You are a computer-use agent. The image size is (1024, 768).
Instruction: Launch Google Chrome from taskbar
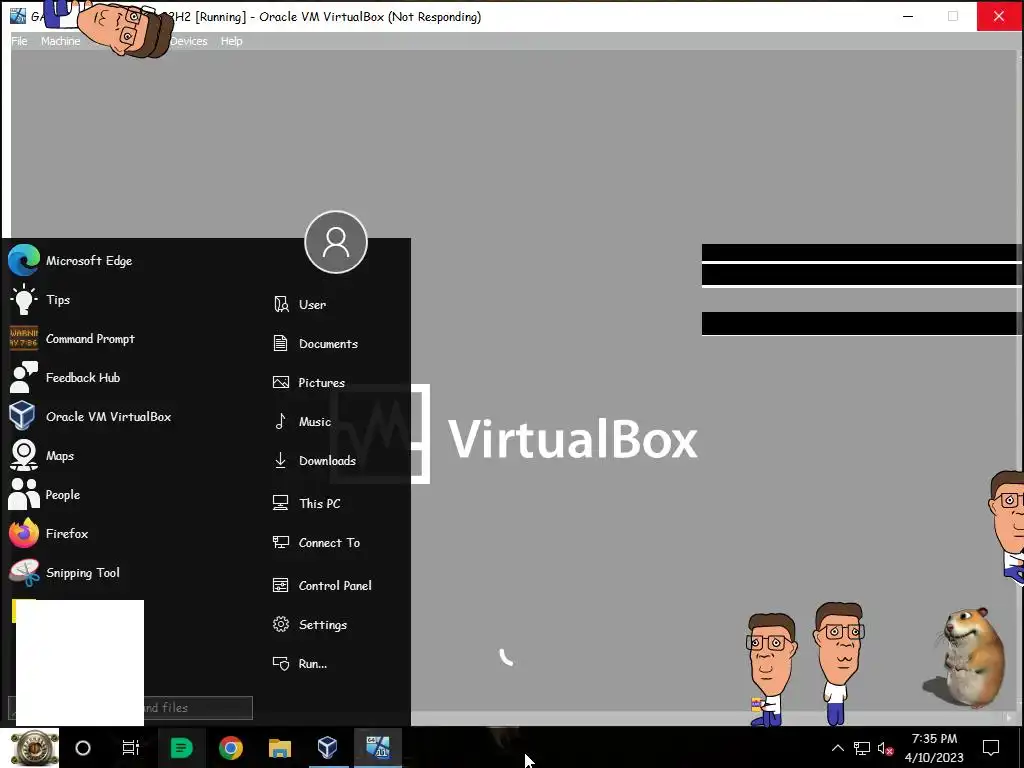tap(231, 748)
